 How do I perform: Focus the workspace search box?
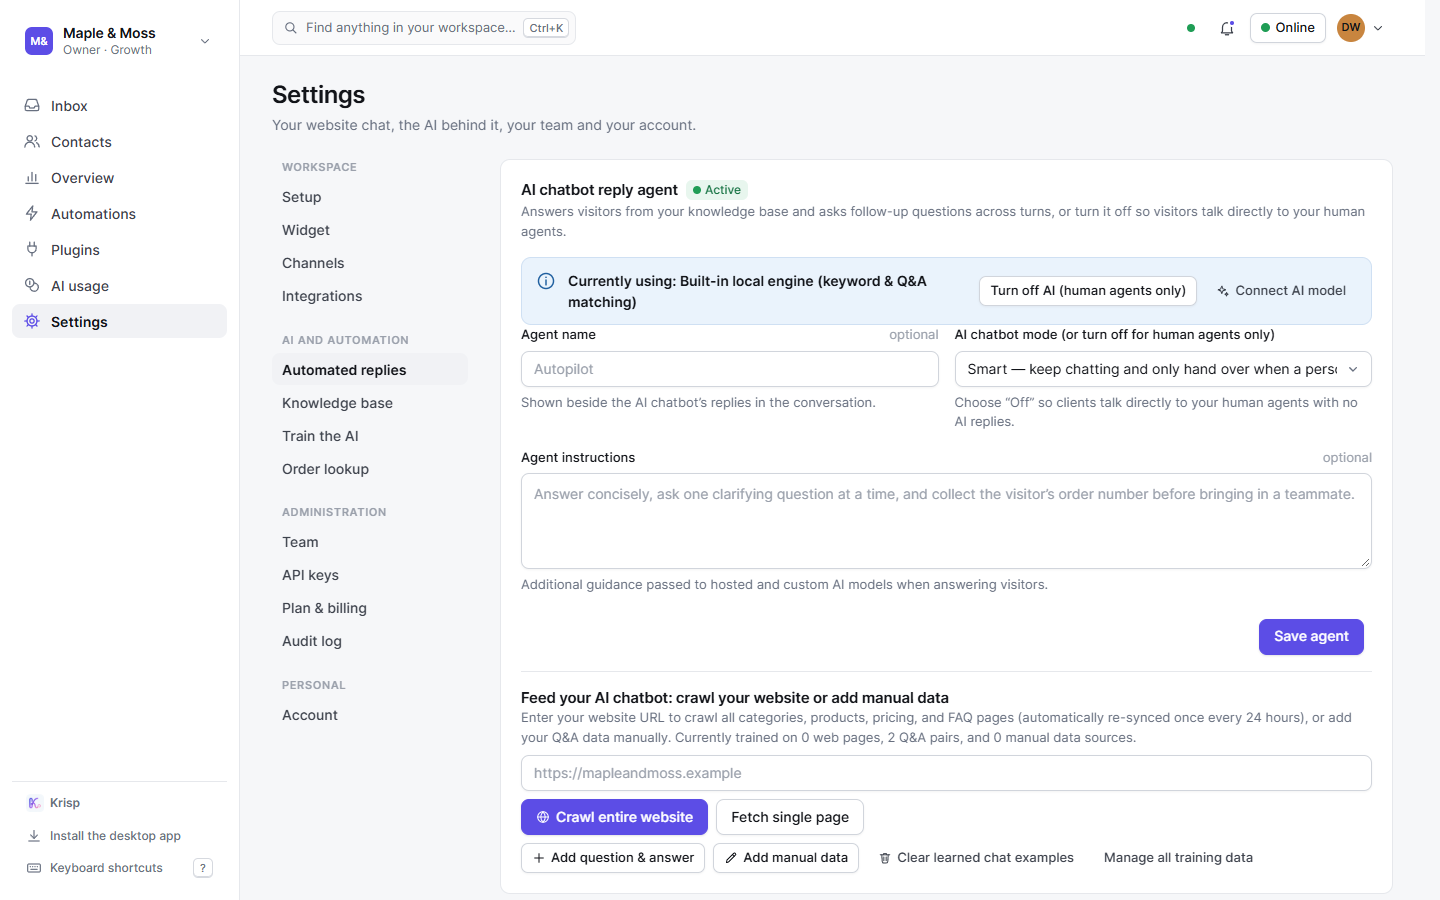click(424, 28)
